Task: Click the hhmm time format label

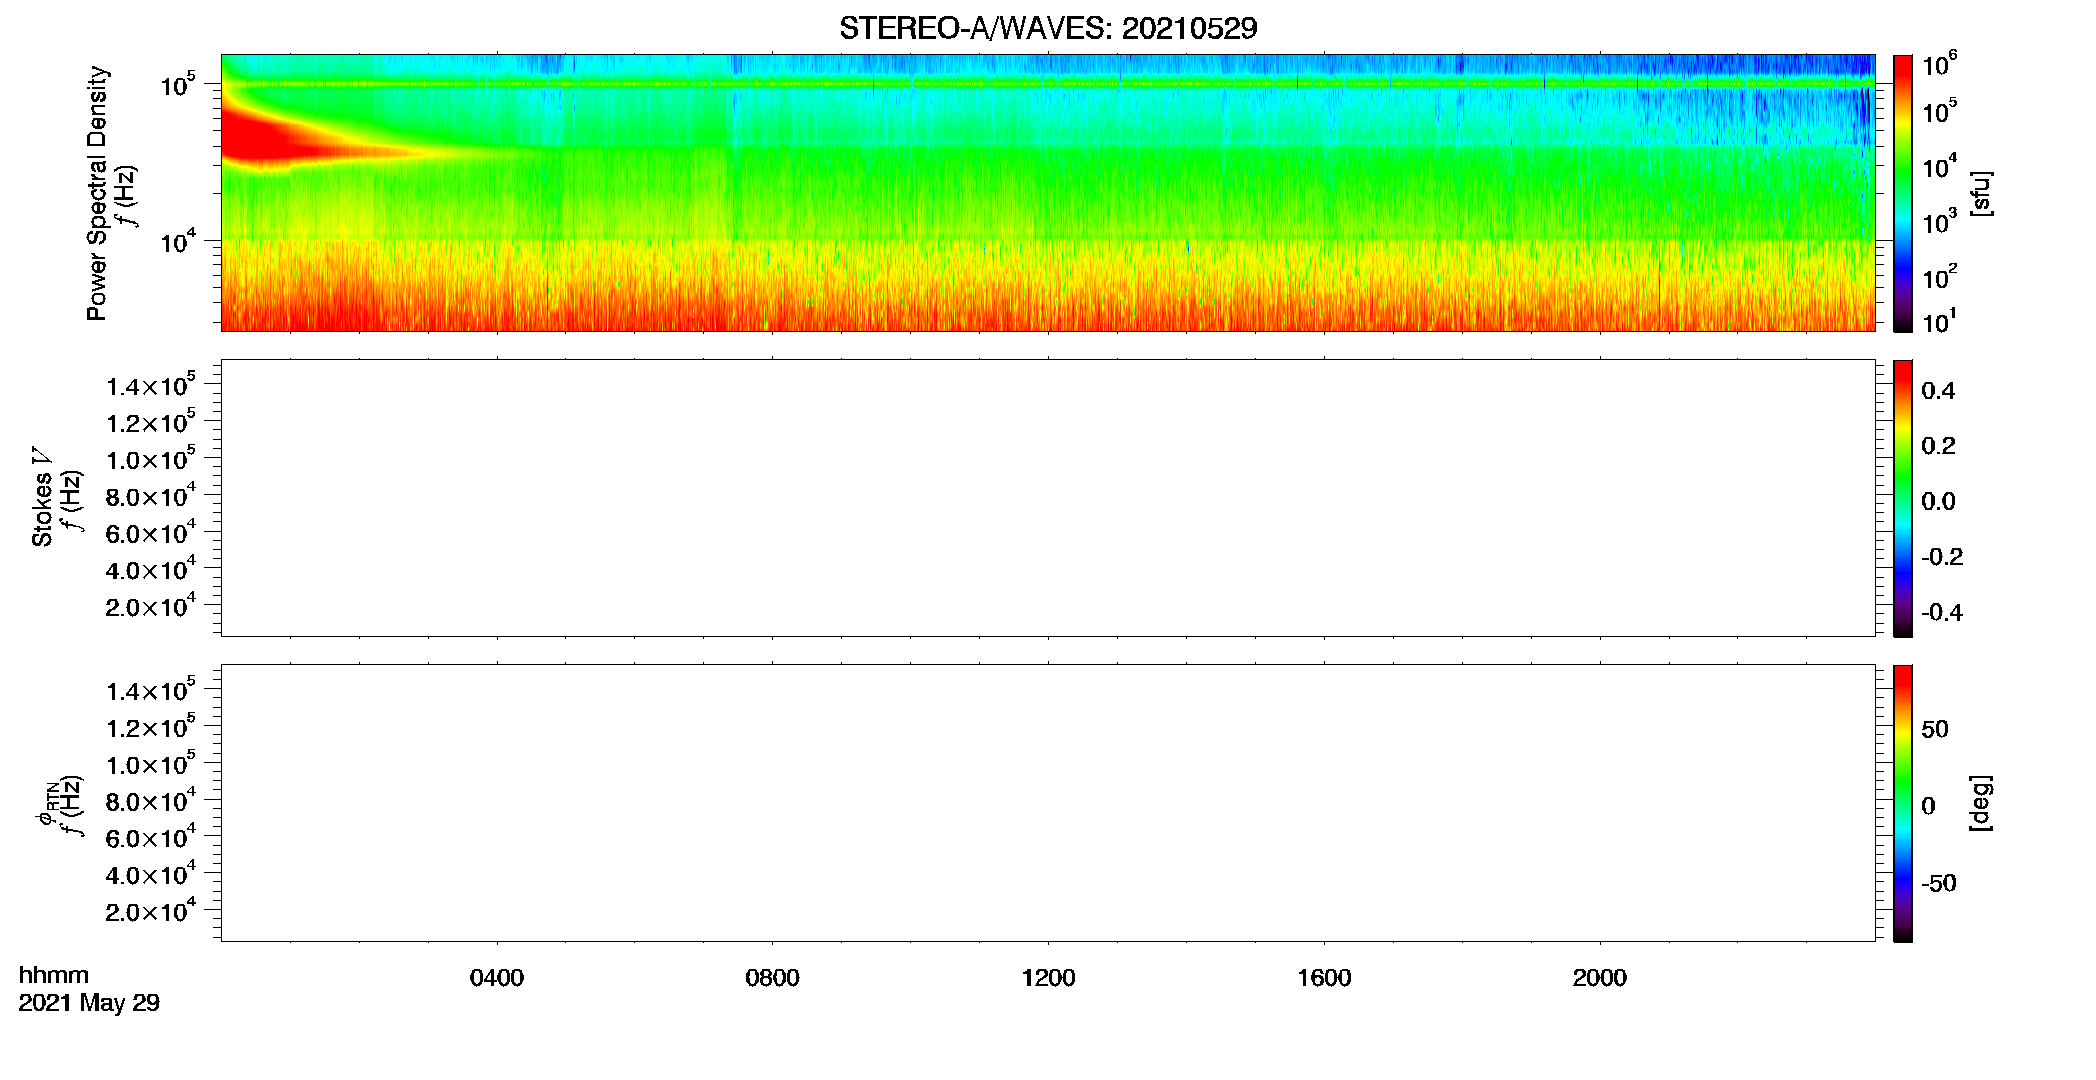Action: pyautogui.click(x=54, y=976)
